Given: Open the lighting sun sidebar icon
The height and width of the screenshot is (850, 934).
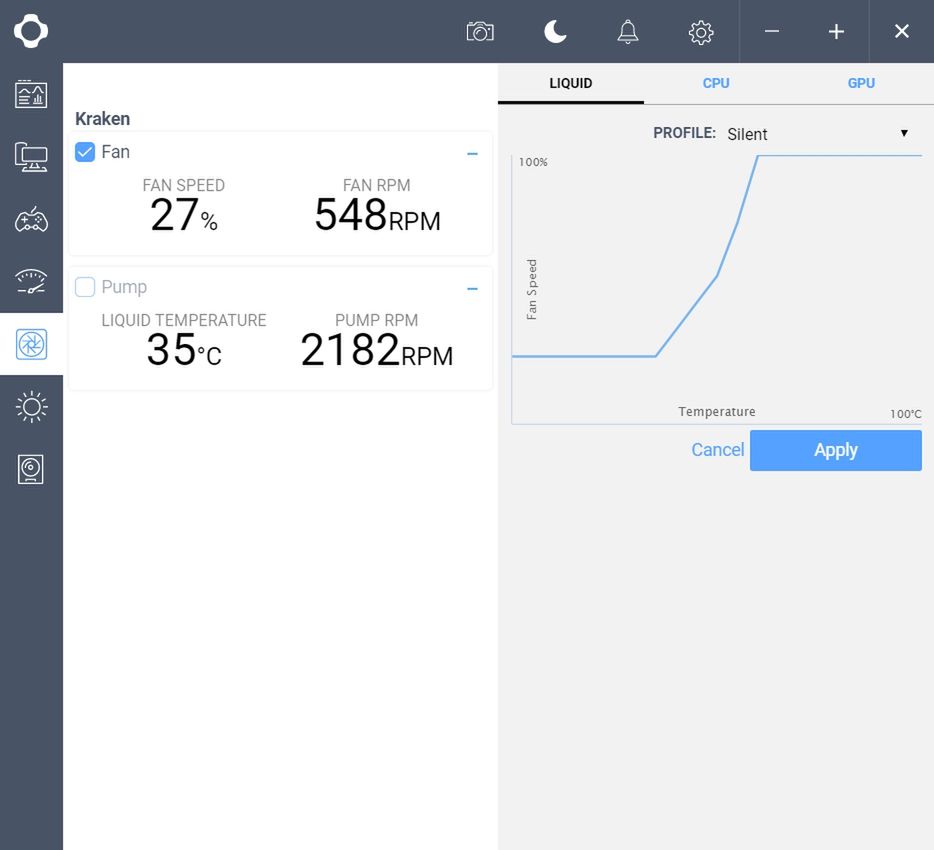Looking at the screenshot, I should click(x=31, y=407).
